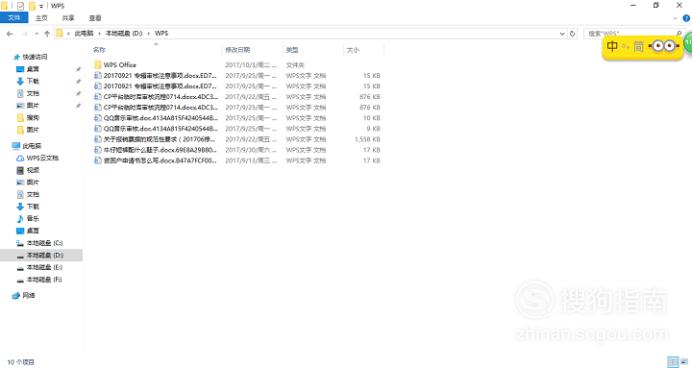The width and height of the screenshot is (692, 368).
Task: Click the 10 个项目 status bar text
Action: (x=21, y=362)
